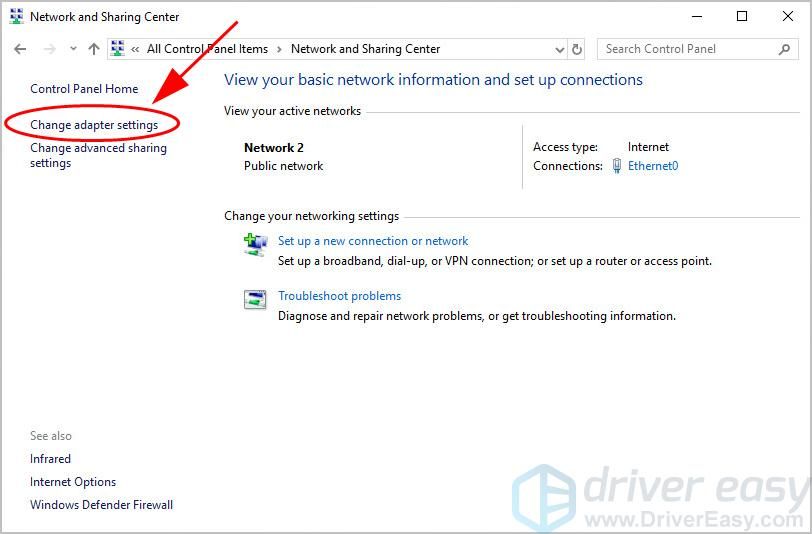The height and width of the screenshot is (534, 812).
Task: Go to Control Panel Home
Action: [84, 89]
